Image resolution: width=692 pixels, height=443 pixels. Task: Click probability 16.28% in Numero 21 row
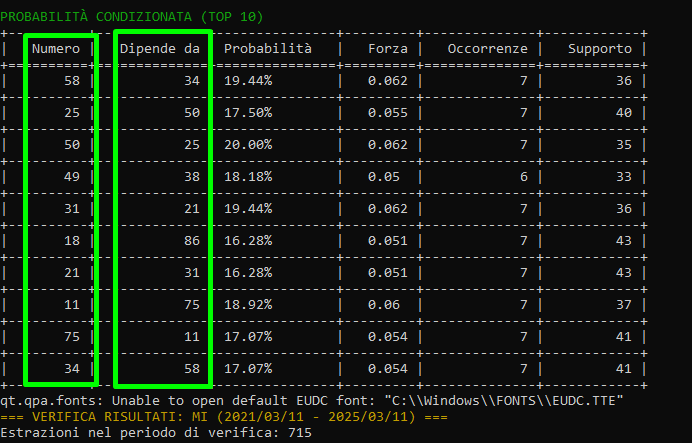click(x=248, y=273)
